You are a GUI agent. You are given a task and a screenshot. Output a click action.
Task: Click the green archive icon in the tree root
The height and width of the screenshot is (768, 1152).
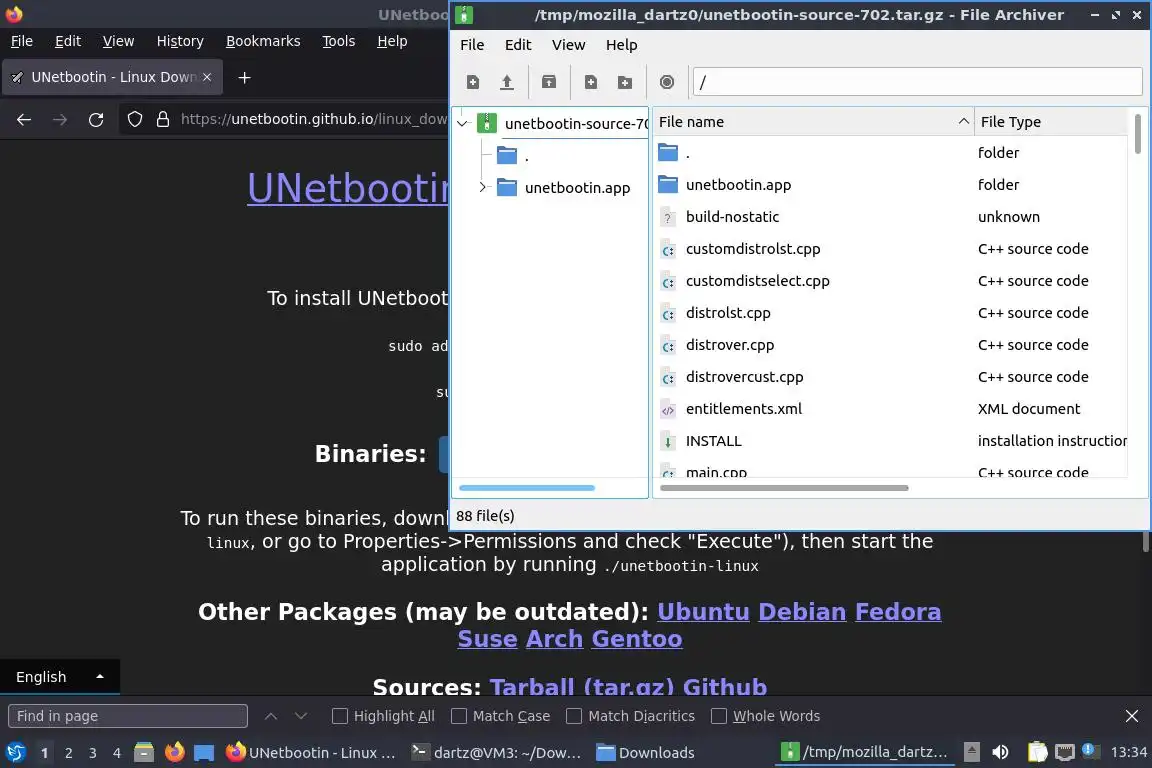(486, 123)
